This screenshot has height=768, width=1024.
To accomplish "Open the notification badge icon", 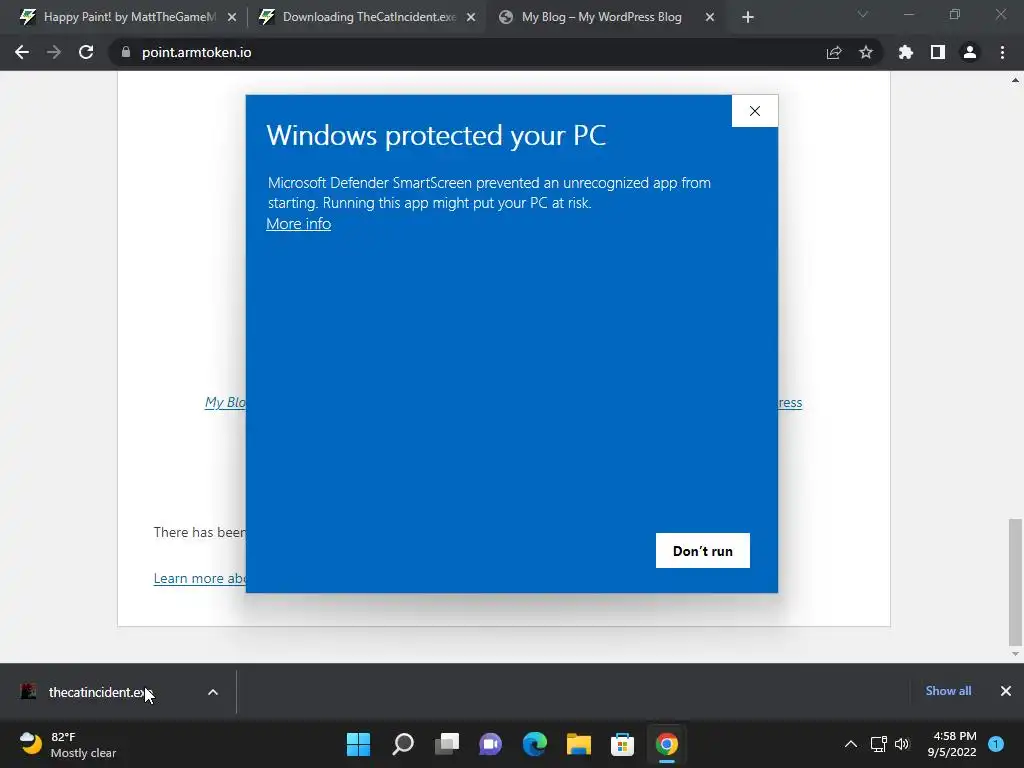I will click(x=996, y=744).
